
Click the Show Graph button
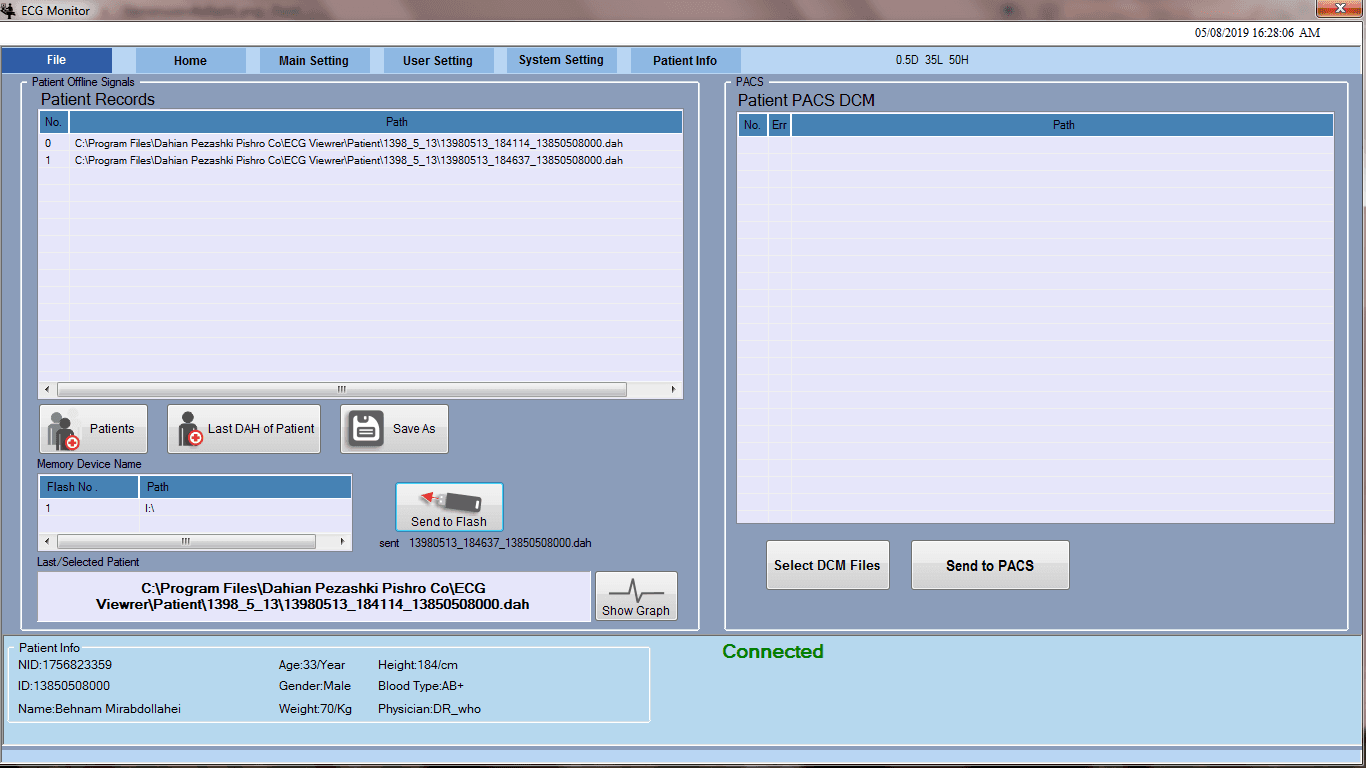(x=636, y=596)
